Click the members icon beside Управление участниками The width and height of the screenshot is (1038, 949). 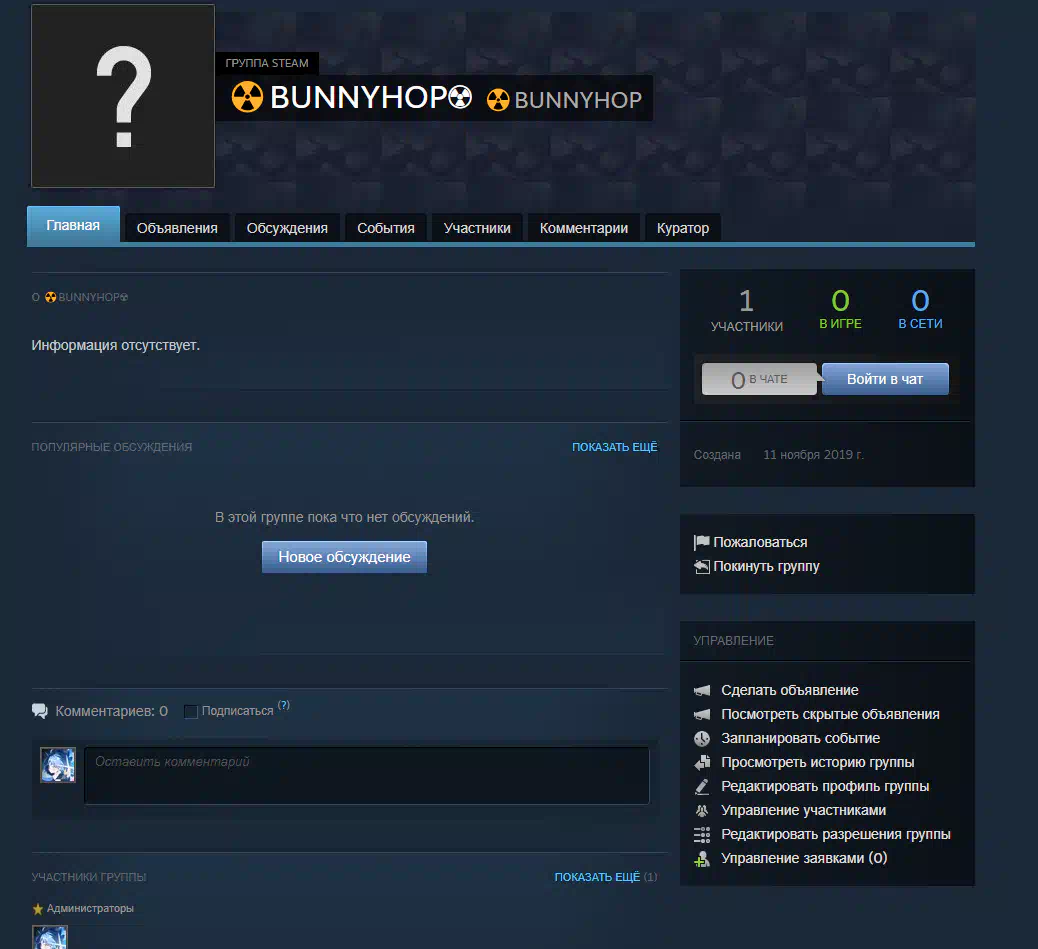(x=702, y=810)
